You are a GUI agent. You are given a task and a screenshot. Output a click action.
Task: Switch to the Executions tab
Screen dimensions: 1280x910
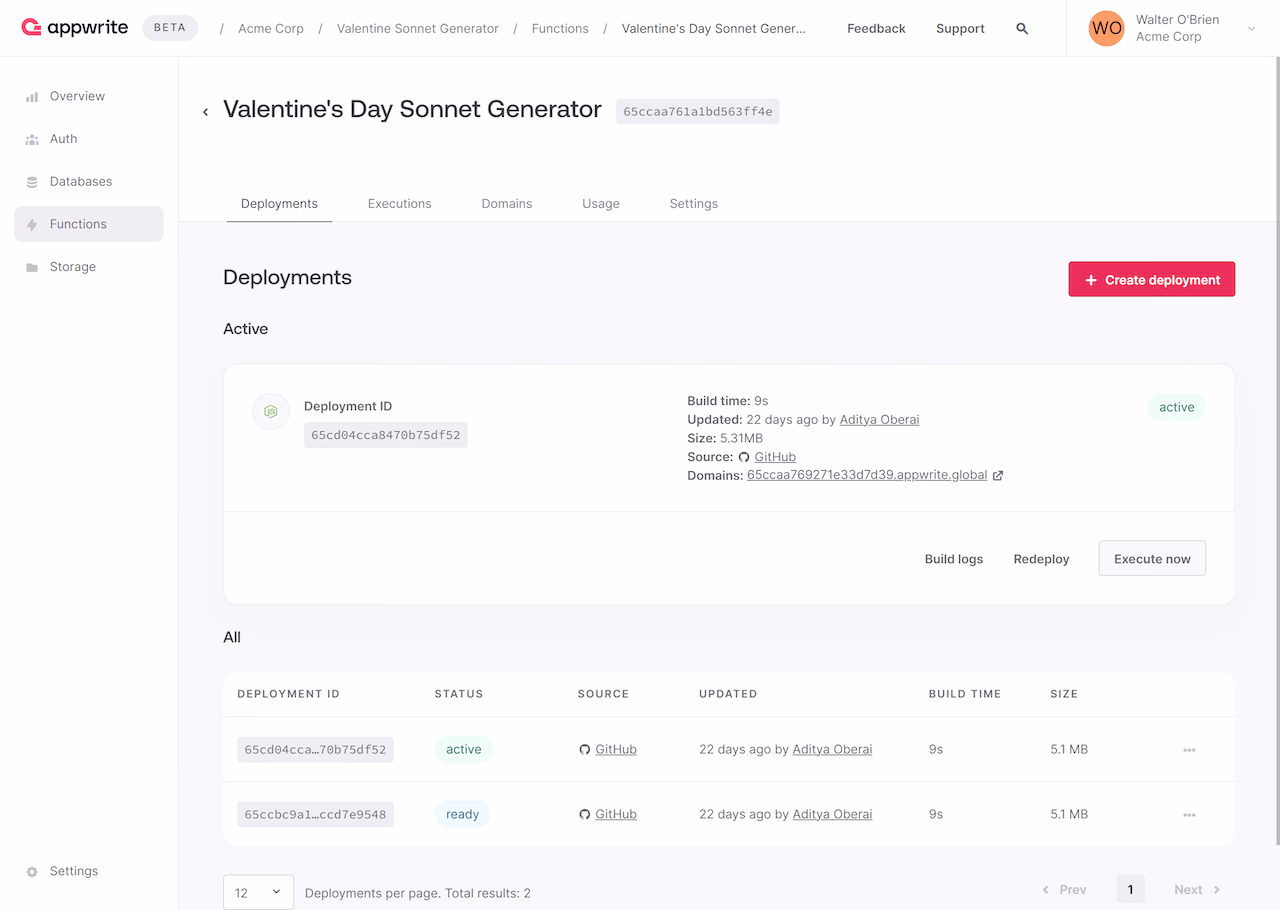click(x=399, y=204)
